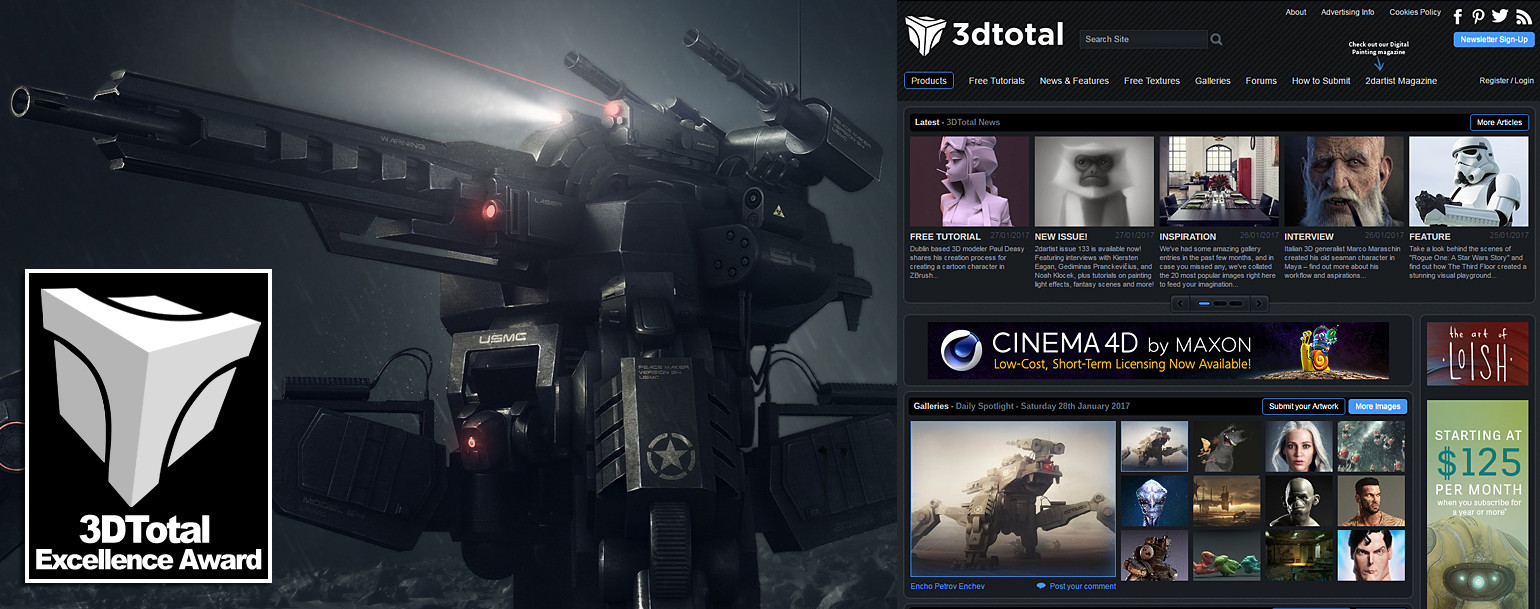Image resolution: width=1540 pixels, height=609 pixels.
Task: Click the INTERVIEW headline
Action: pos(1309,237)
